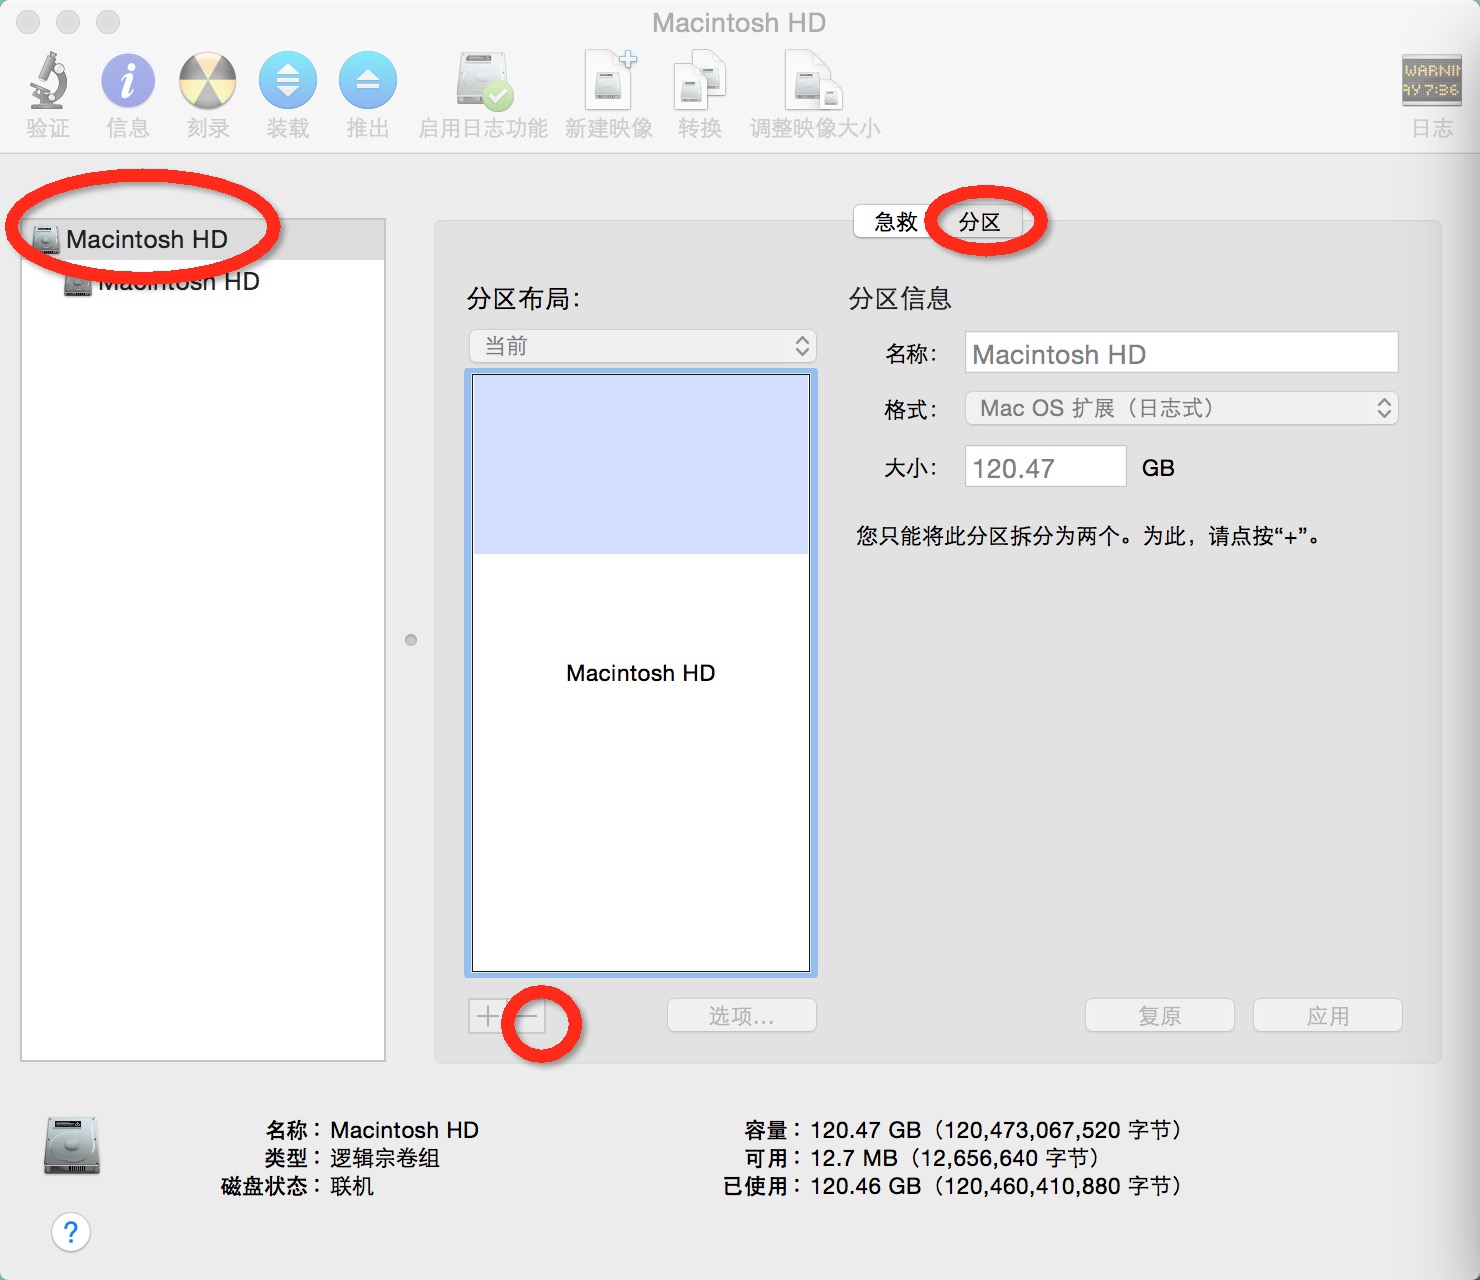Click the window title Macintosh HD
Image resolution: width=1480 pixels, height=1280 pixels.
pyautogui.click(x=739, y=22)
